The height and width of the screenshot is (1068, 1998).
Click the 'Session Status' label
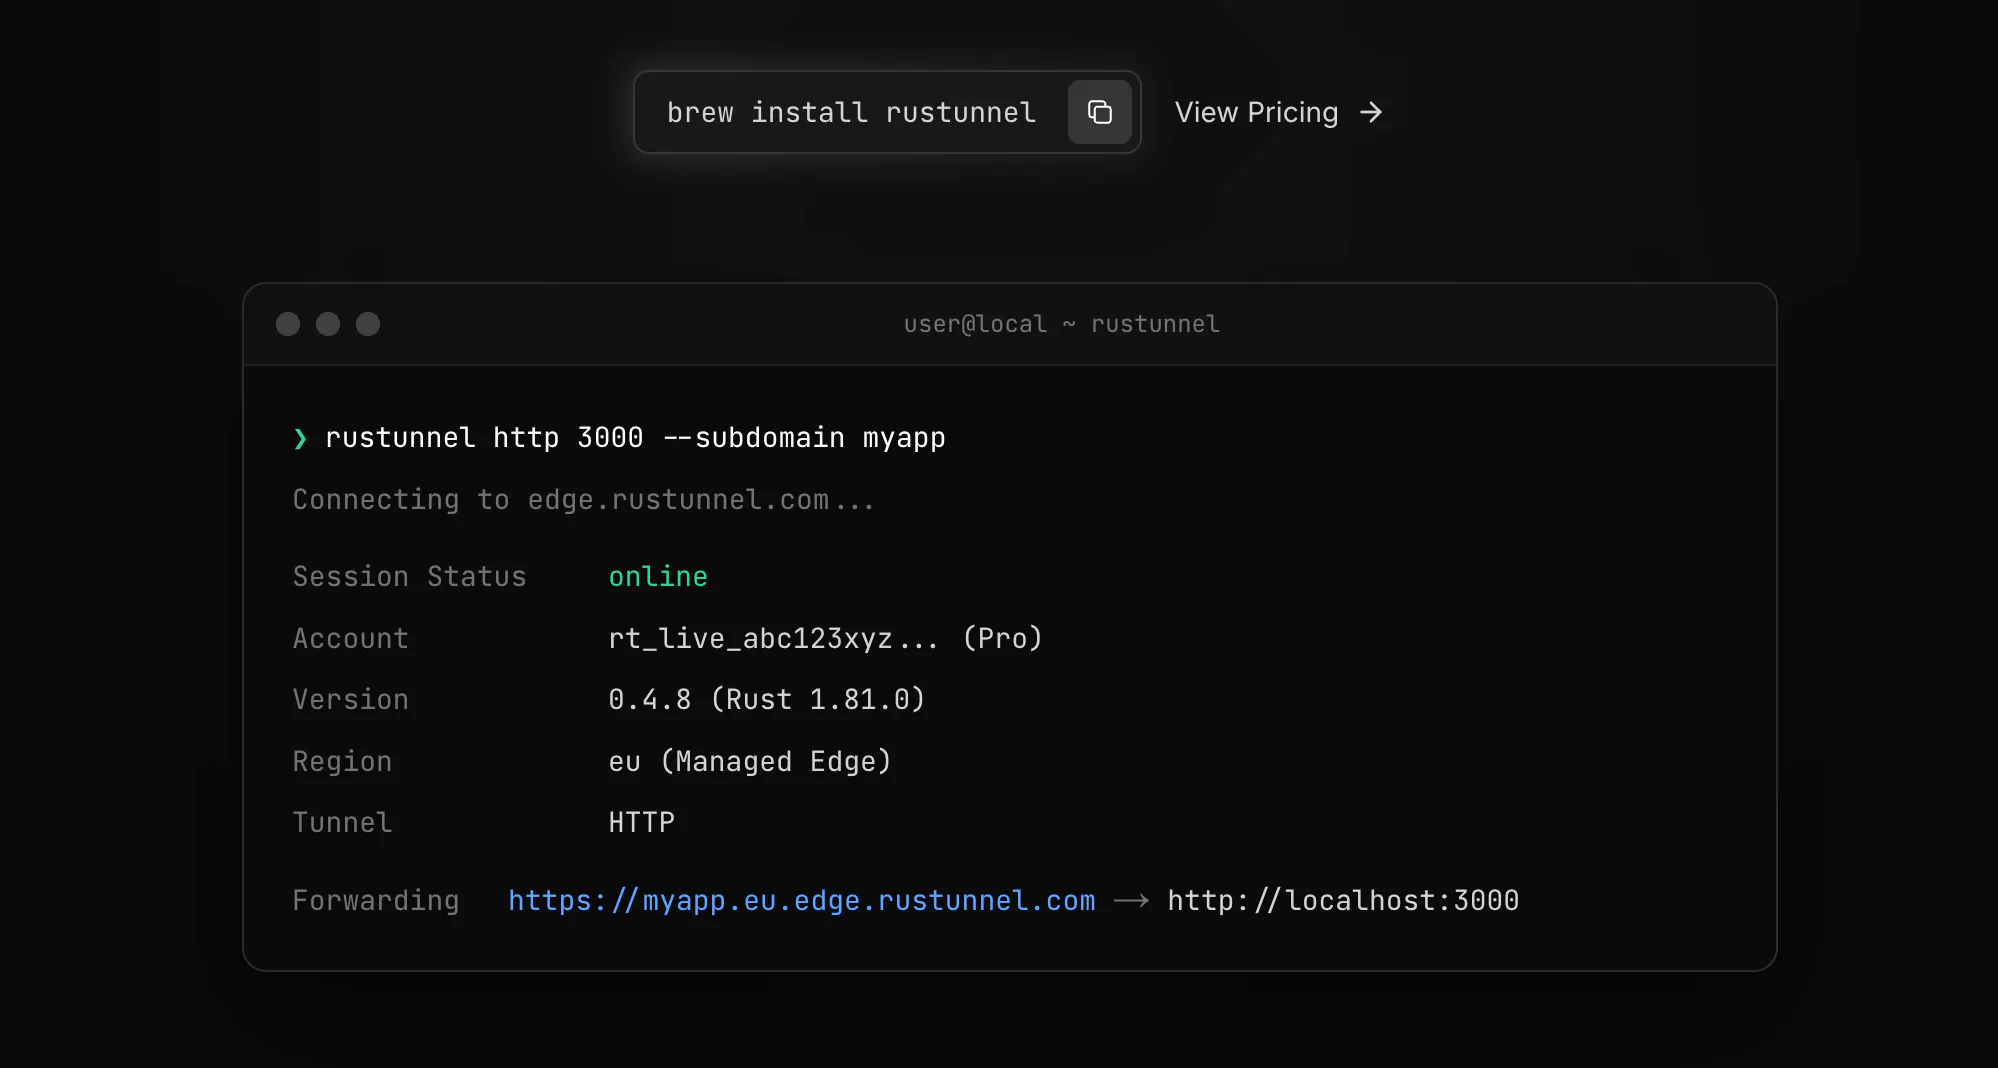[x=409, y=577]
